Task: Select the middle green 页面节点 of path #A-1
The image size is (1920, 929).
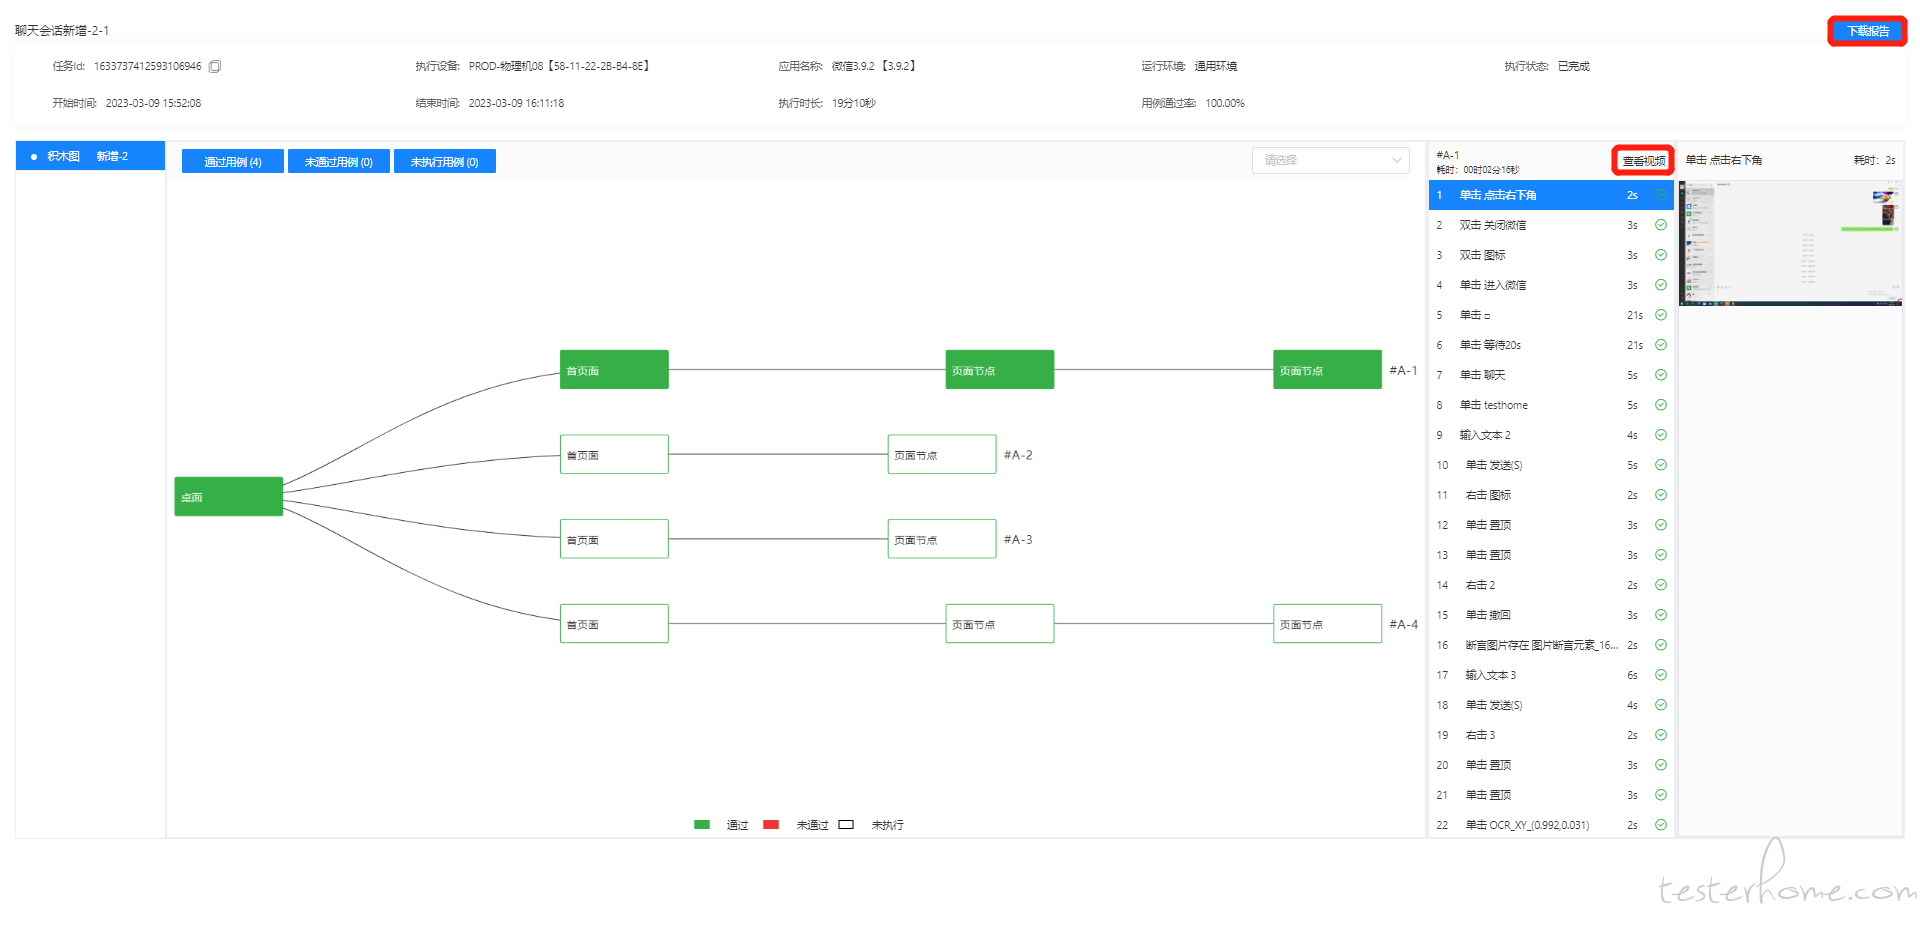Action: pos(1000,370)
